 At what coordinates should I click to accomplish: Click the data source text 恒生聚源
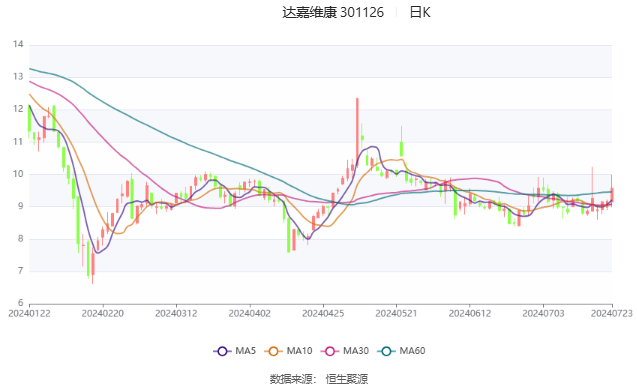347,379
